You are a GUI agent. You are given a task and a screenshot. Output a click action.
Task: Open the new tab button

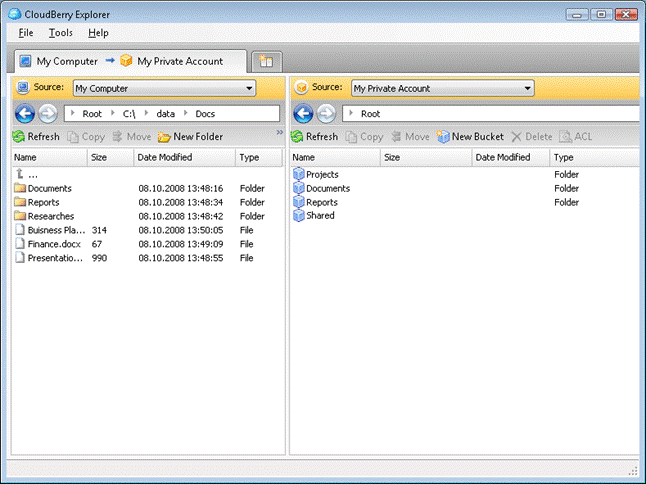tap(266, 61)
